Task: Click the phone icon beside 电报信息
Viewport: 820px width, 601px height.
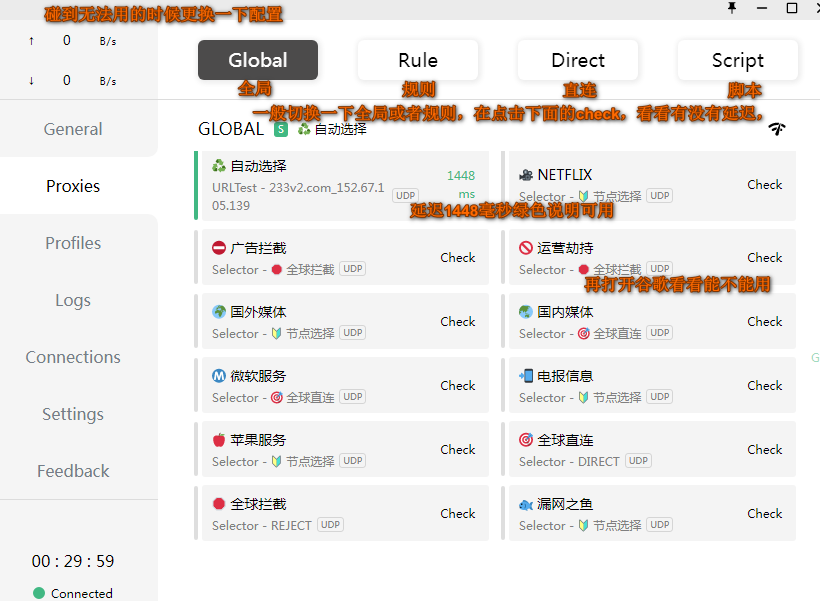Action: click(x=526, y=376)
